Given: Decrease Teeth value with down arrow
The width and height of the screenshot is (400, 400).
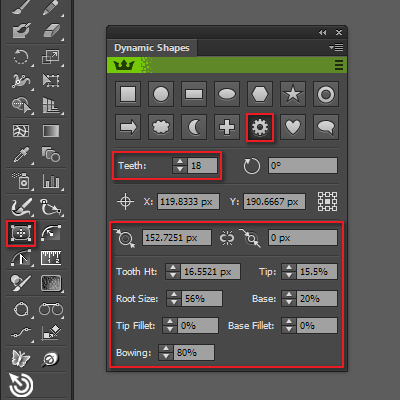Looking at the screenshot, I should pos(180,169).
